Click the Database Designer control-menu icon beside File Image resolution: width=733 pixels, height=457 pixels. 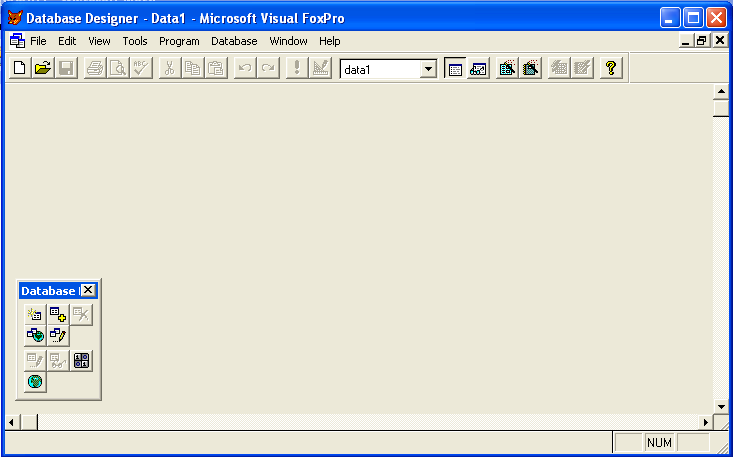17,41
